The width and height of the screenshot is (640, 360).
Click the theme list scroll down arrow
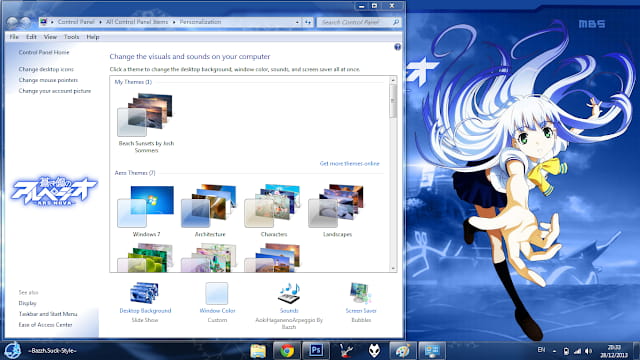point(393,268)
